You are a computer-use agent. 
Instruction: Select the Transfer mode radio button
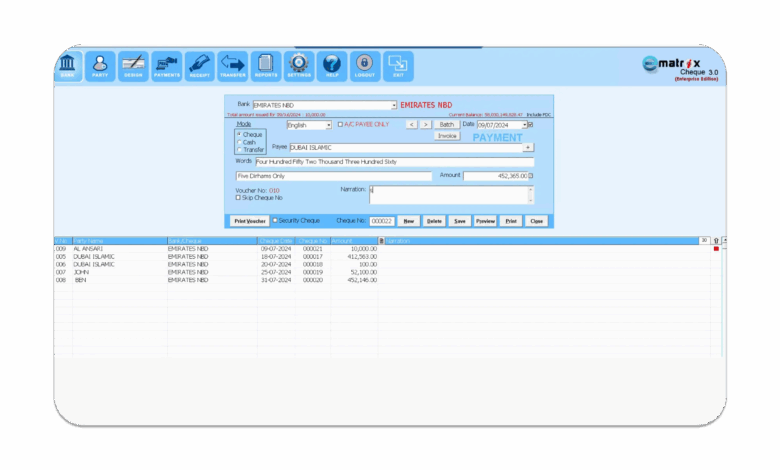point(239,150)
